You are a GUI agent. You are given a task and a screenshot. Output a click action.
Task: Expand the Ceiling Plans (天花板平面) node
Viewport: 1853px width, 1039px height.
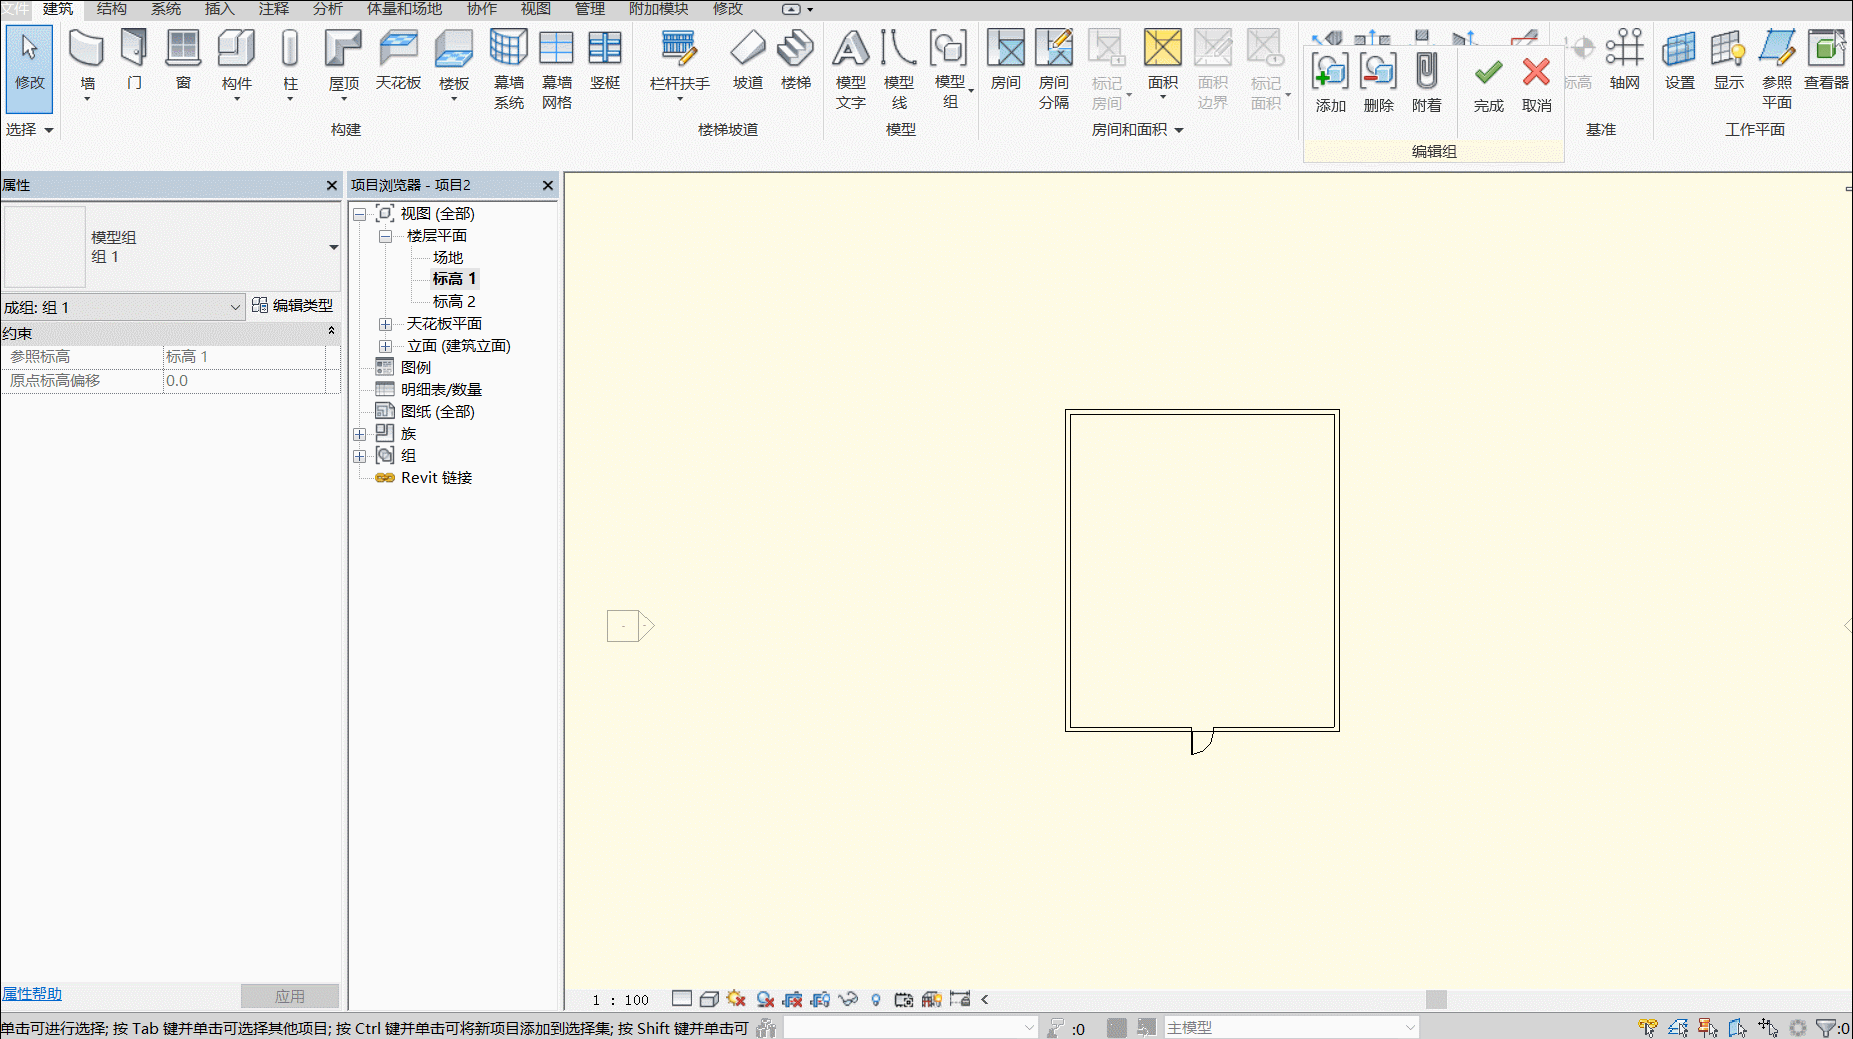(385, 324)
